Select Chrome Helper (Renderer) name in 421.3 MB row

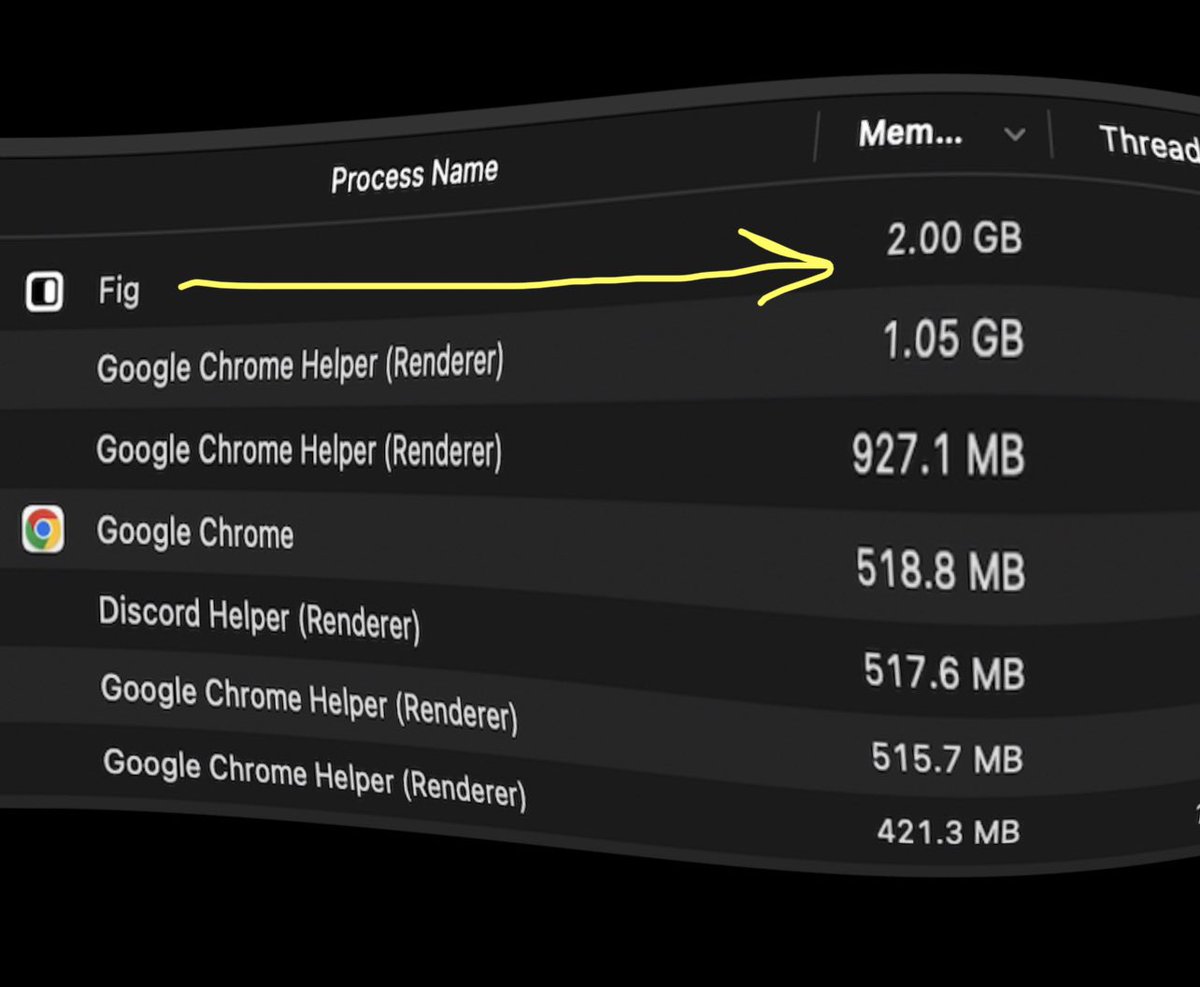tap(314, 778)
